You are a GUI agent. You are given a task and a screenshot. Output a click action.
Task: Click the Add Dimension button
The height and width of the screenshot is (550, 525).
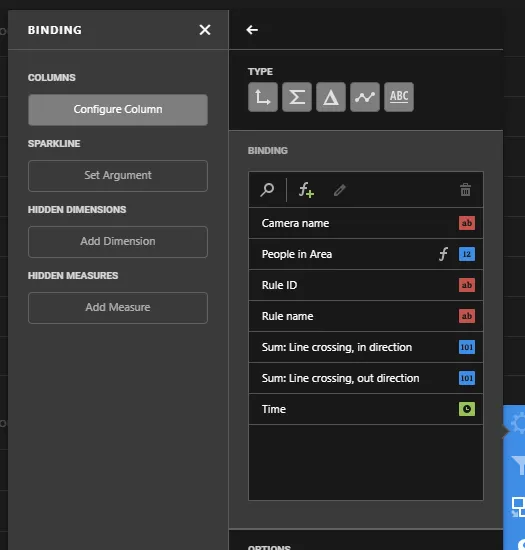coord(118,242)
